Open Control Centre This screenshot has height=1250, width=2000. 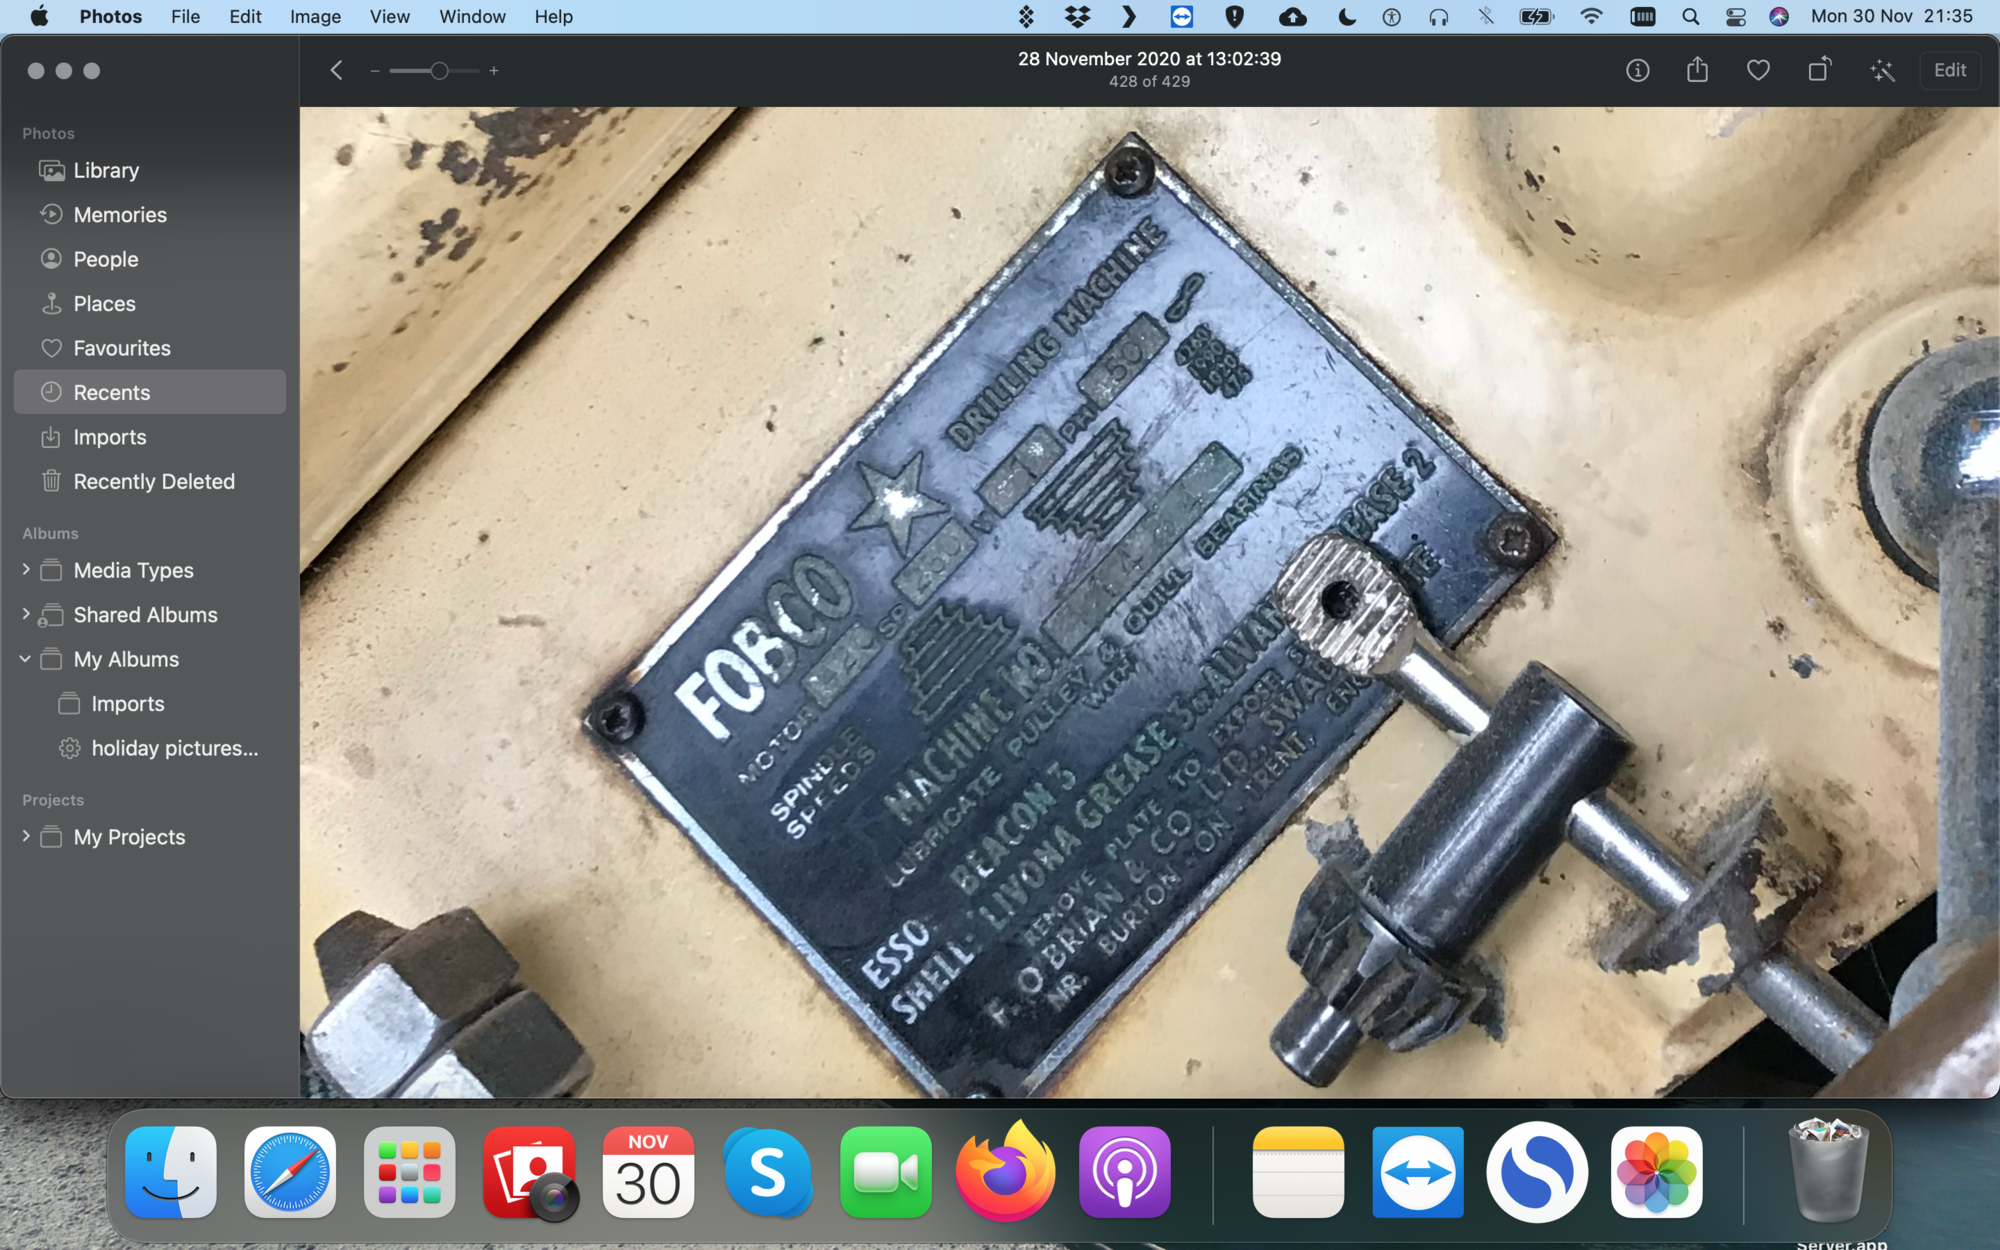1736,16
